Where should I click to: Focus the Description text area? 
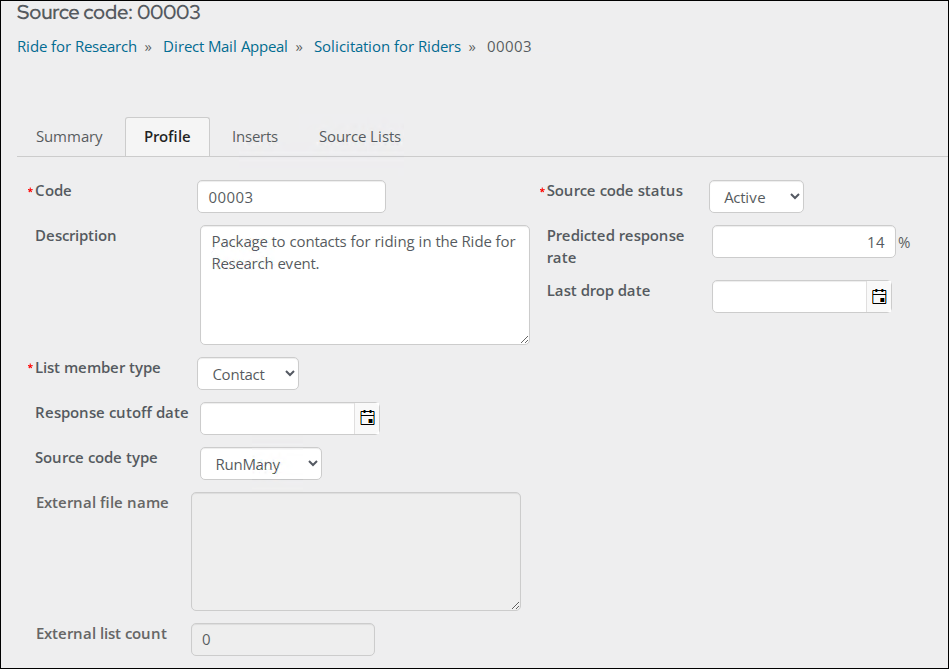coord(365,285)
